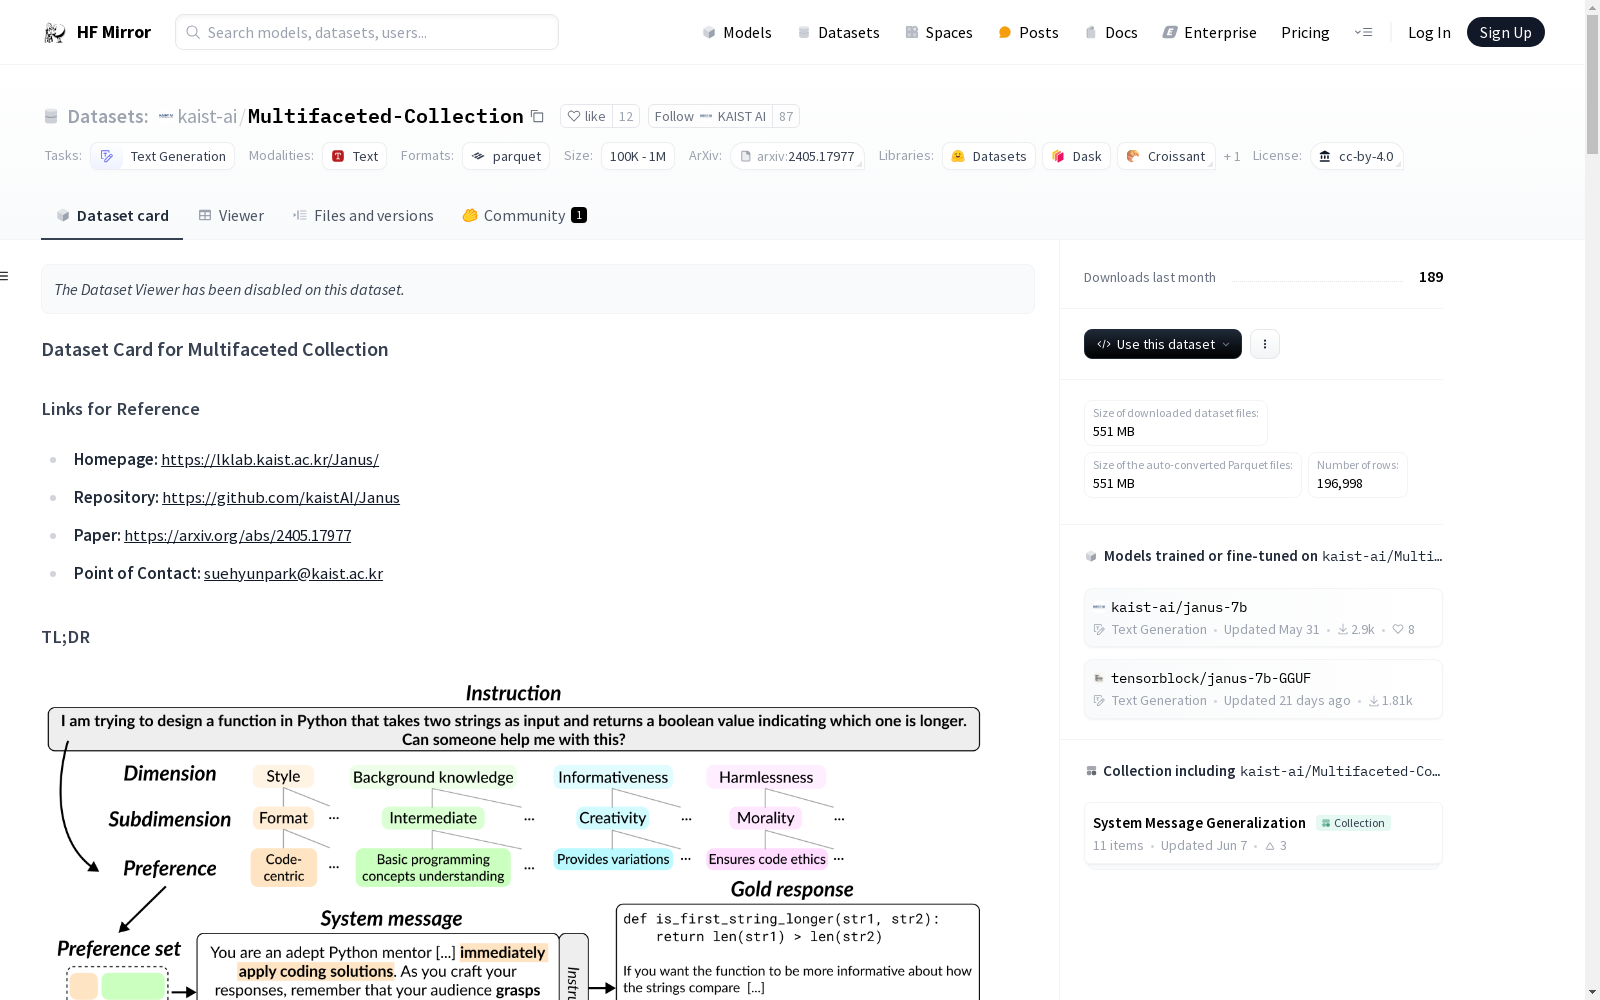Viewport: 1600px width, 1000px height.
Task: Follow the KAIST AI organization
Action: 710,117
